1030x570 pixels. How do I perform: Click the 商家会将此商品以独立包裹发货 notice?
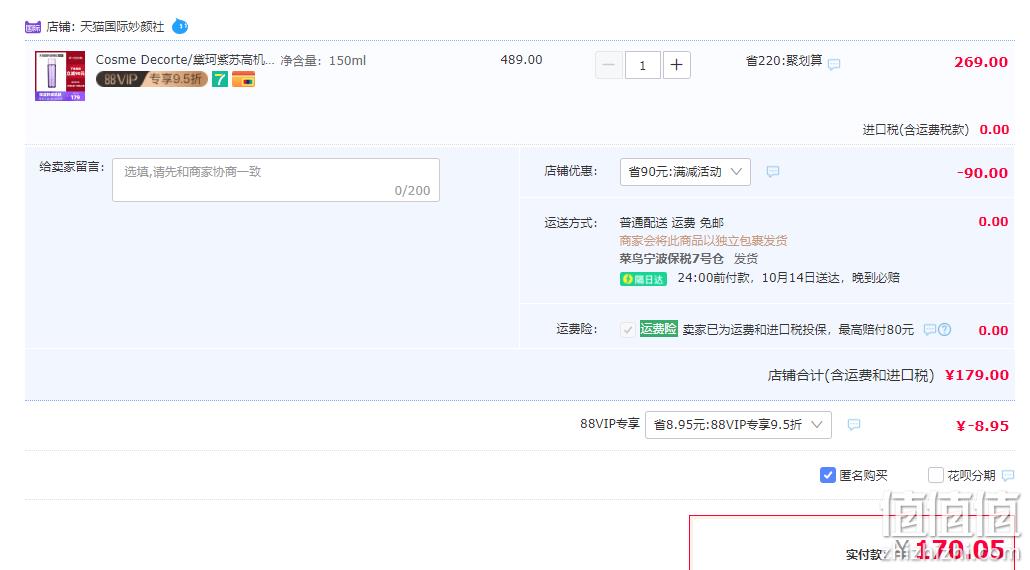click(704, 241)
